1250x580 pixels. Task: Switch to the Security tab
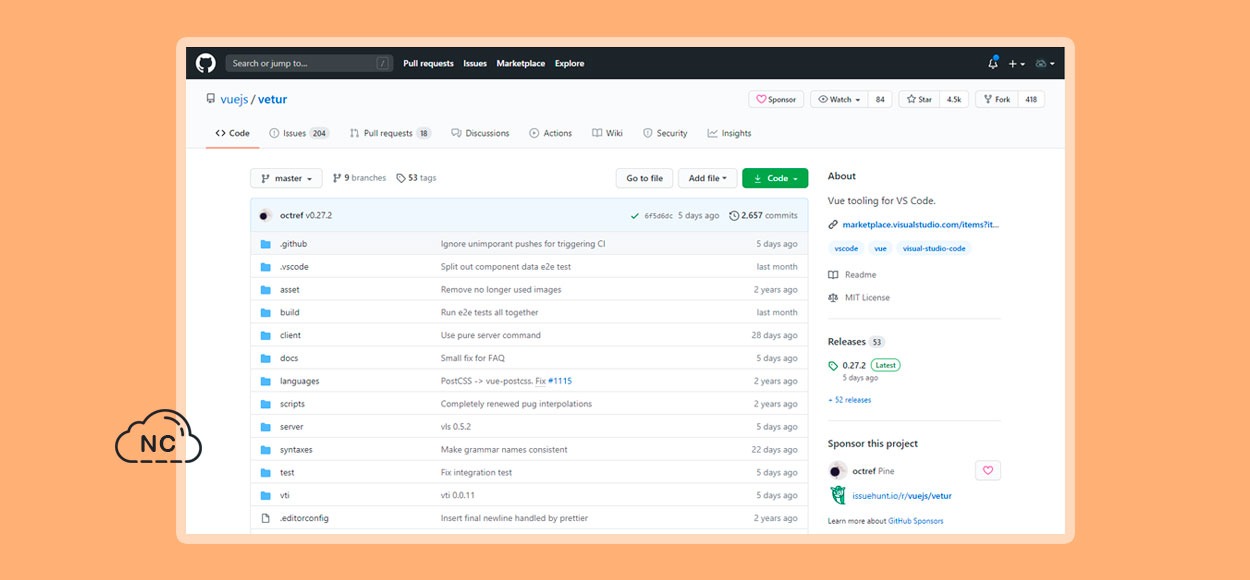pos(665,133)
